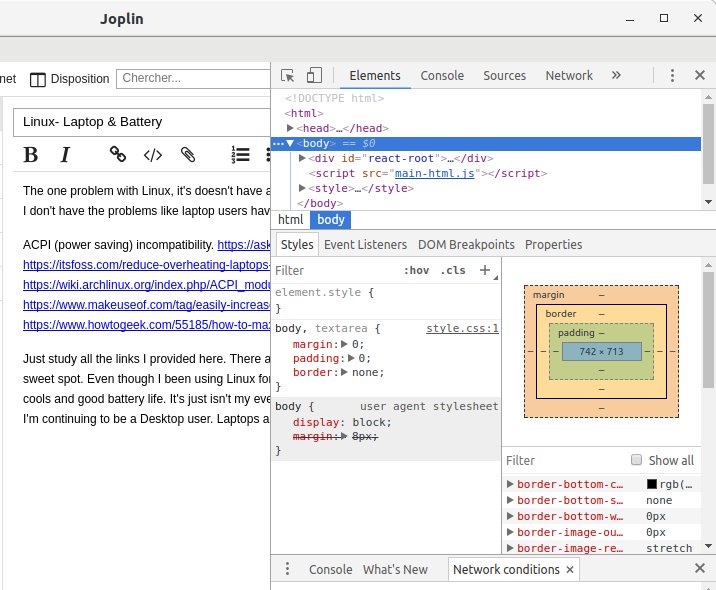Activate the DevTools element inspector picker
This screenshot has width=716, height=590.
click(288, 75)
